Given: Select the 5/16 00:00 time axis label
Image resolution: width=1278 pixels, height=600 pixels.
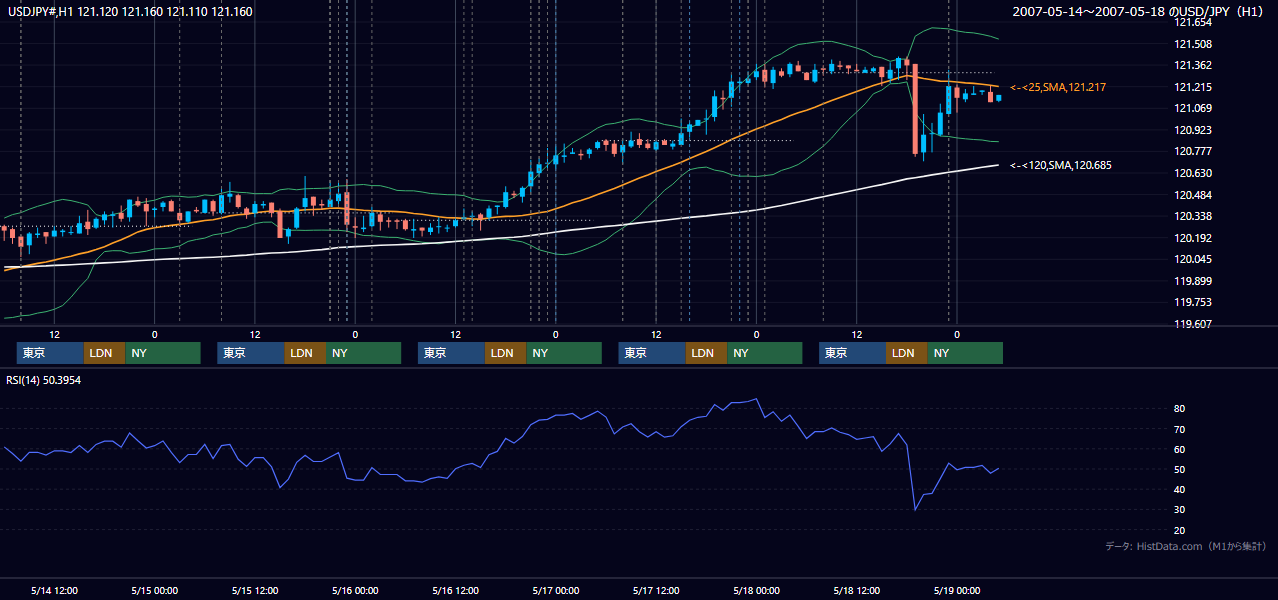Looking at the screenshot, I should pos(355,590).
